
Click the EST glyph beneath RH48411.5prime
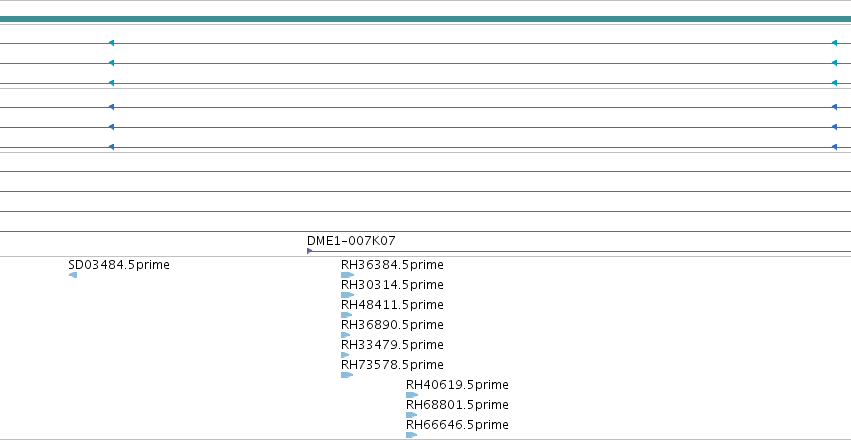pos(346,315)
